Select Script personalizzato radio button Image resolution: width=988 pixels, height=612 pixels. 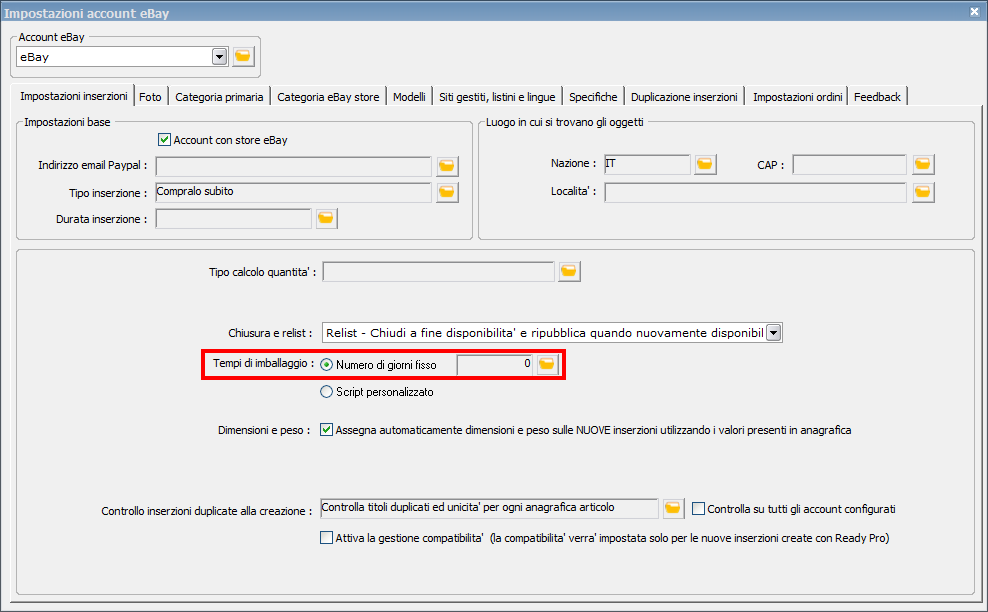pyautogui.click(x=326, y=392)
